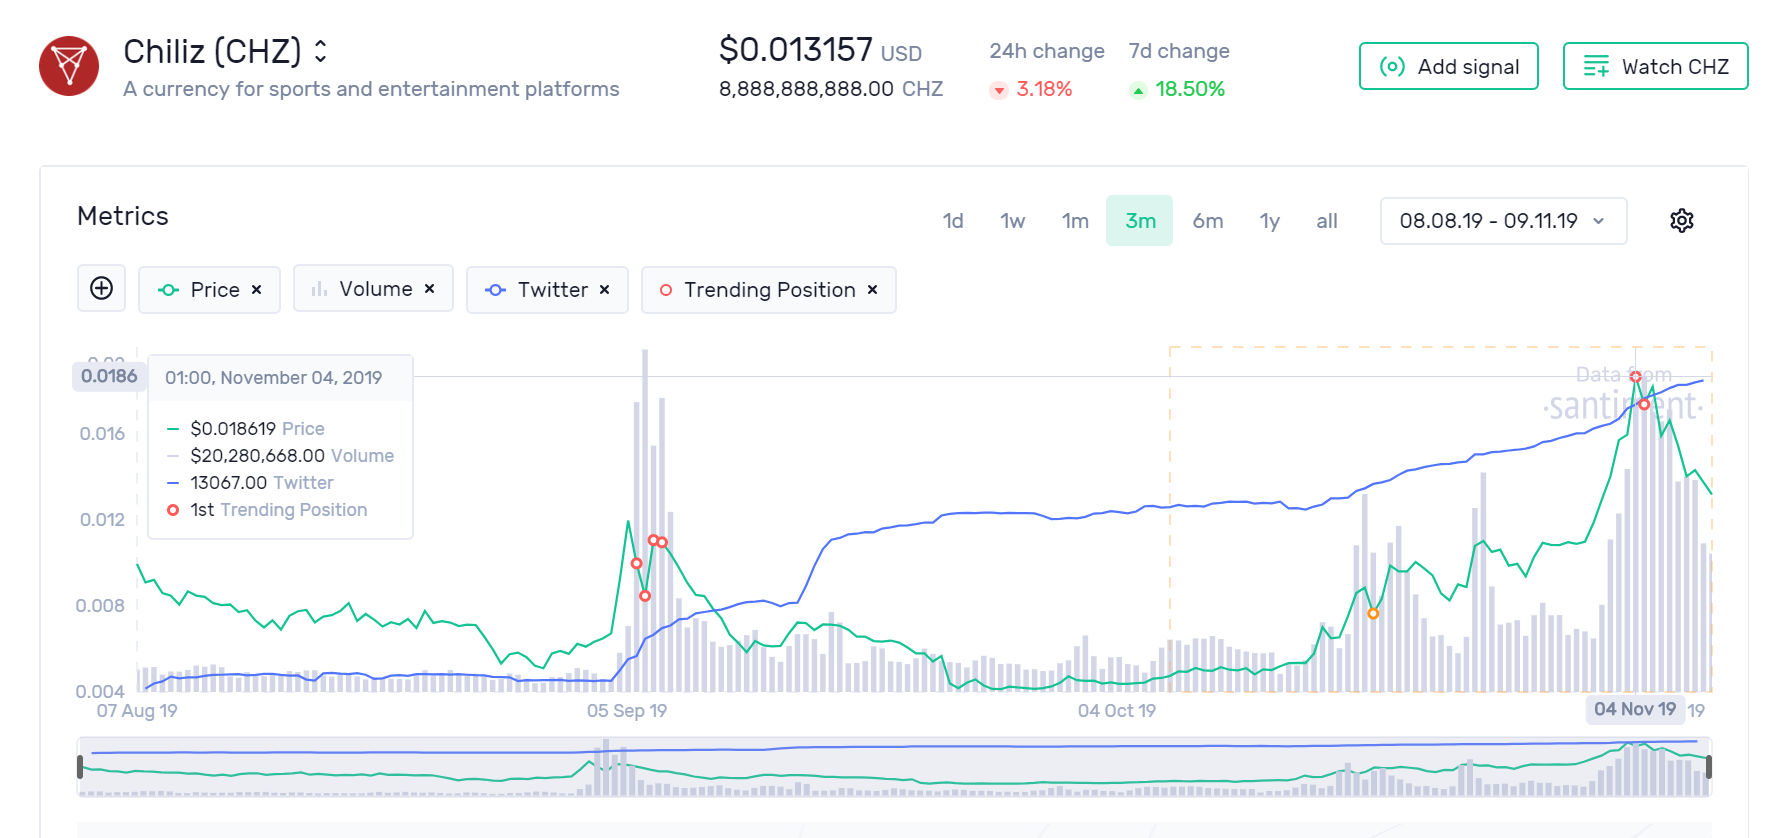The height and width of the screenshot is (838, 1769).
Task: Toggle the Price metric chip
Action: pos(209,290)
